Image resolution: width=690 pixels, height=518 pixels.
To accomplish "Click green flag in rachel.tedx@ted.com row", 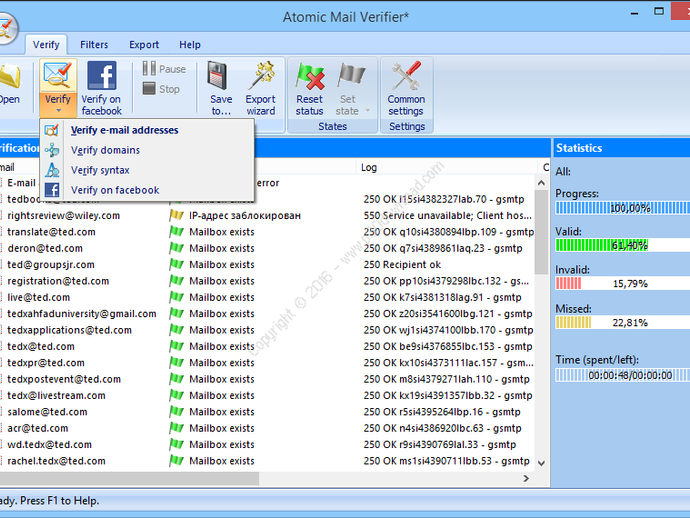I will (x=176, y=461).
